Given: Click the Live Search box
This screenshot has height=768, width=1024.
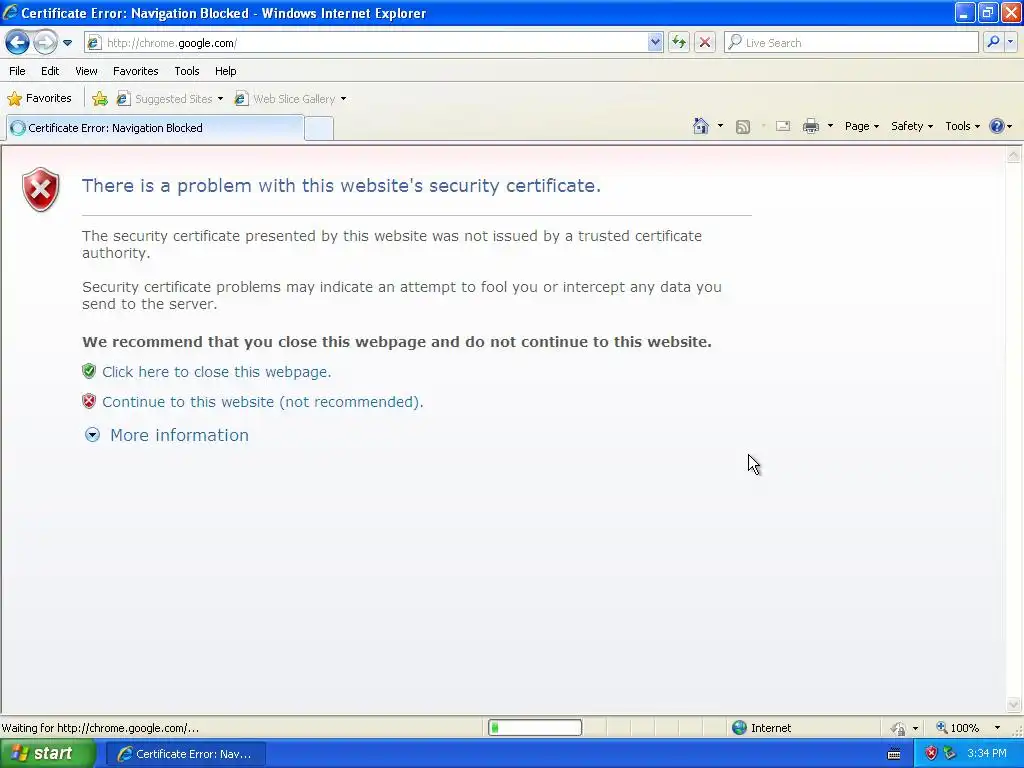Looking at the screenshot, I should pos(852,43).
